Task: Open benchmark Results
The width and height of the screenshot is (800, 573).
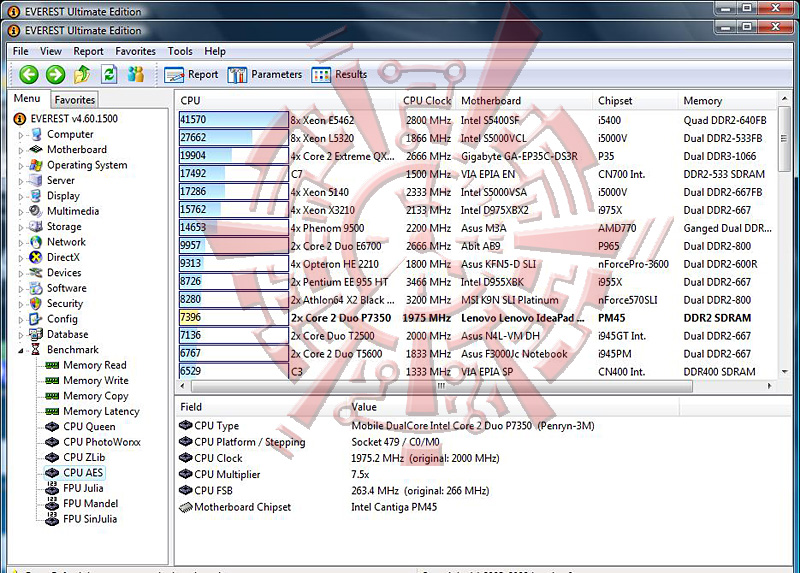Action: point(339,74)
